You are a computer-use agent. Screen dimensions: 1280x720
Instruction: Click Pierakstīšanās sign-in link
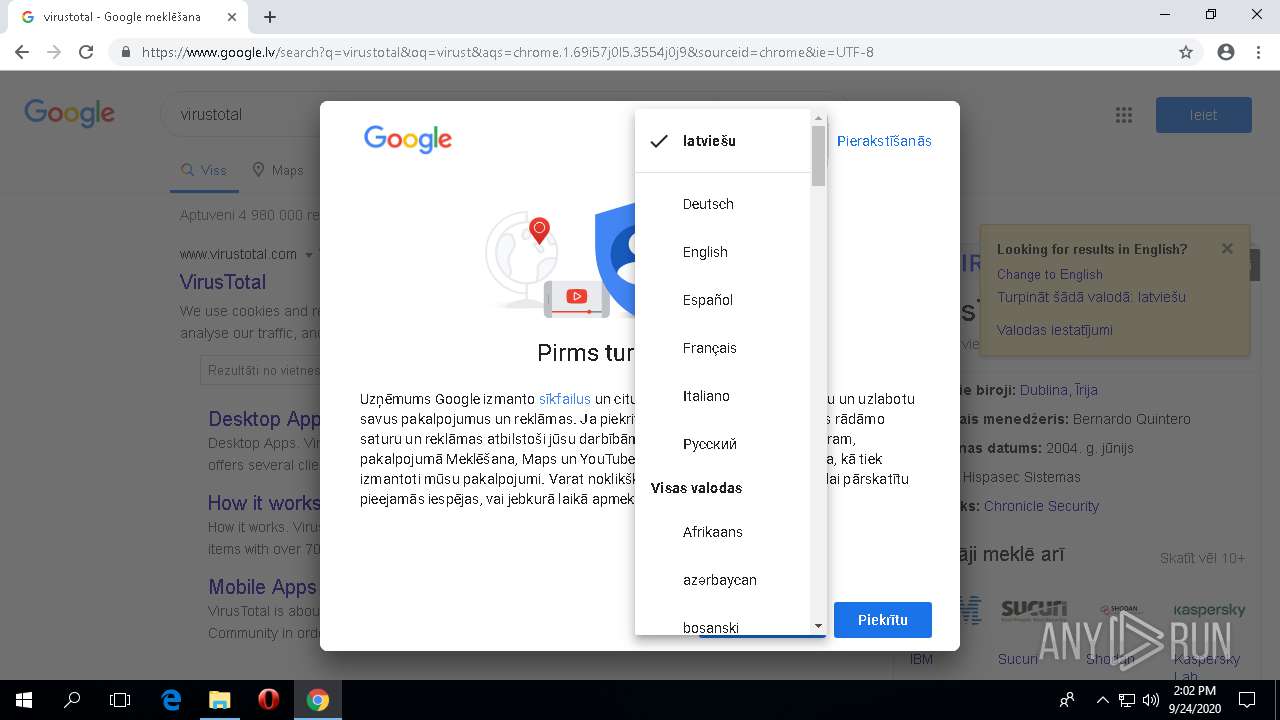[x=884, y=141]
